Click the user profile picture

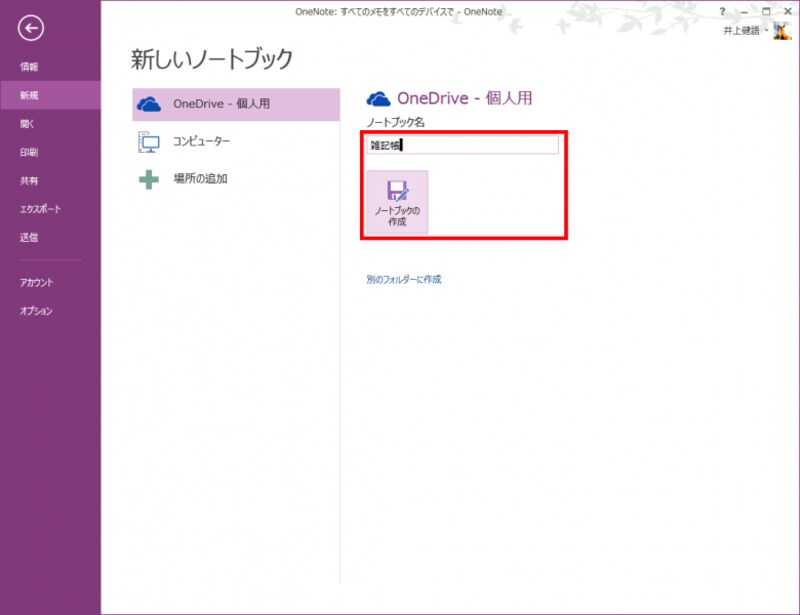(782, 31)
